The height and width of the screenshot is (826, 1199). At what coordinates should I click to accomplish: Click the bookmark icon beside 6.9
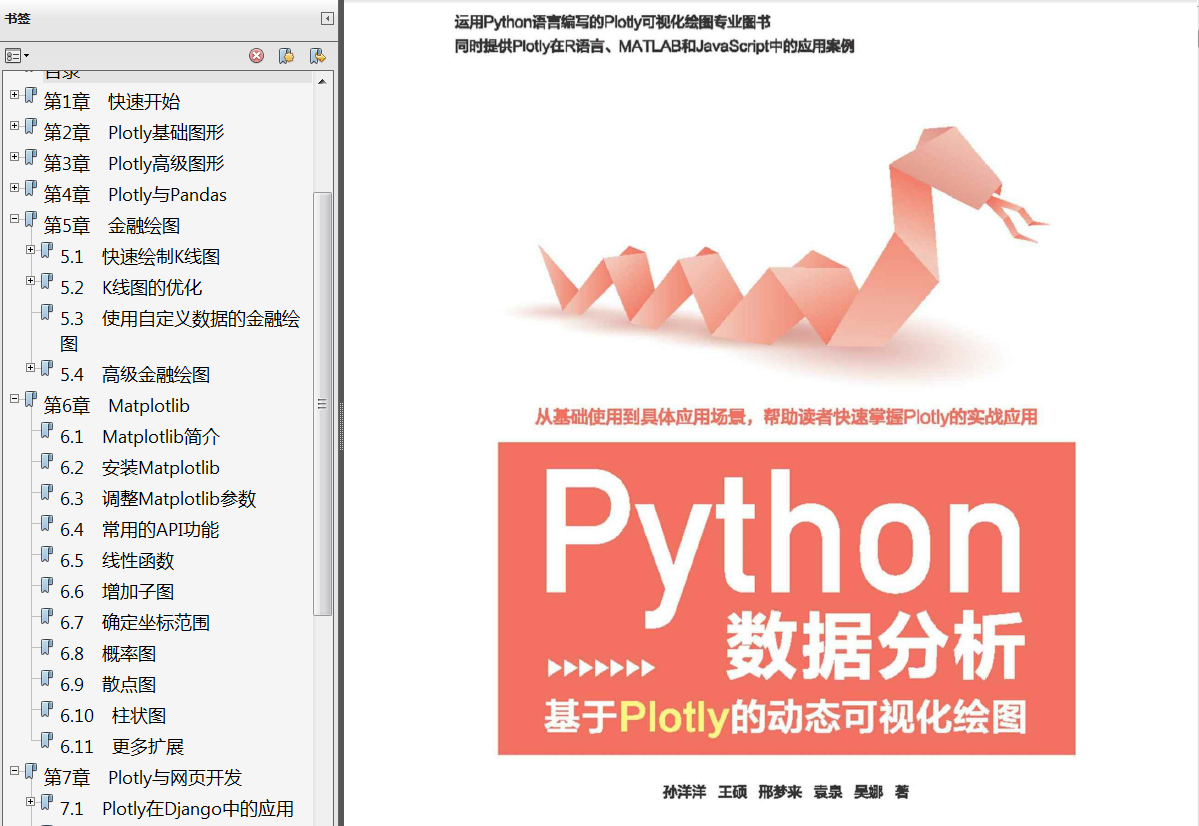click(47, 678)
